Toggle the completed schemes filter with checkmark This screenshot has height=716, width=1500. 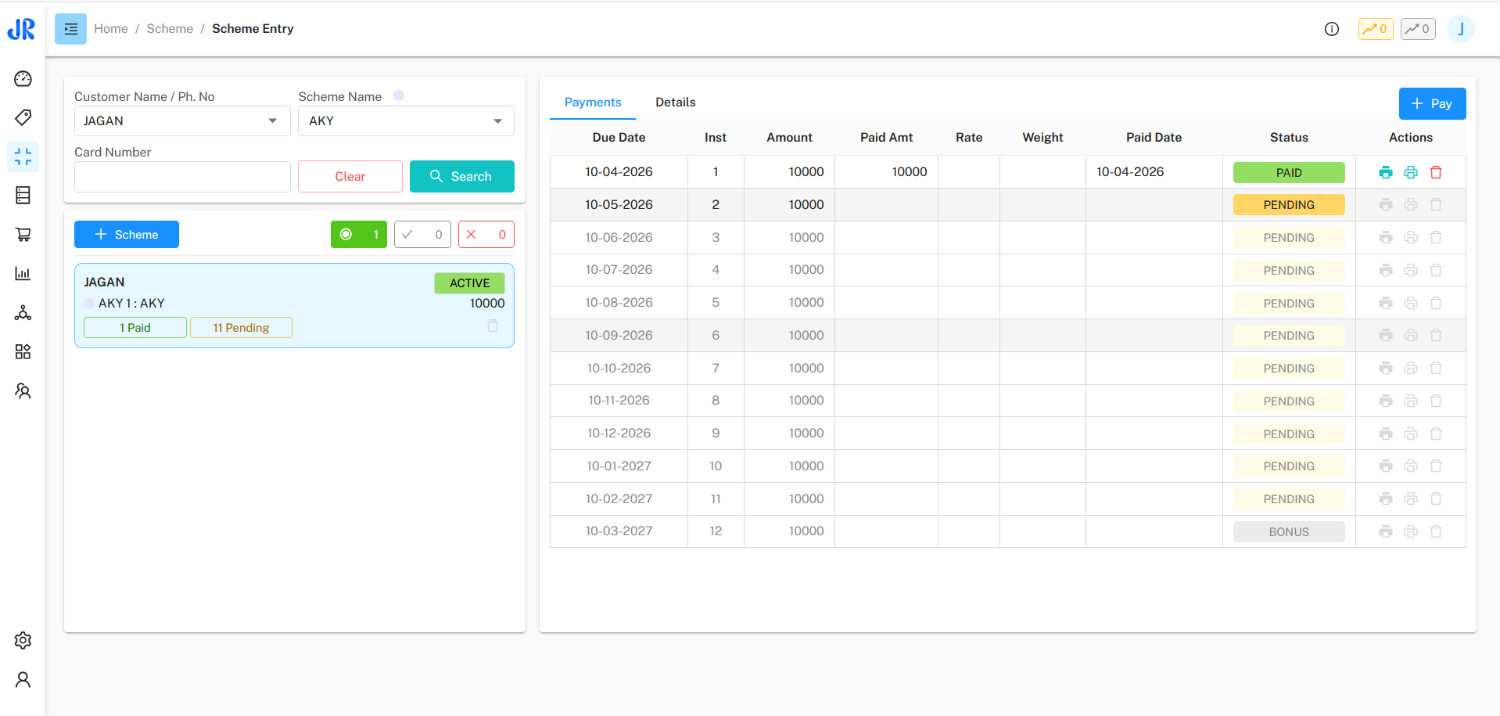coord(422,234)
